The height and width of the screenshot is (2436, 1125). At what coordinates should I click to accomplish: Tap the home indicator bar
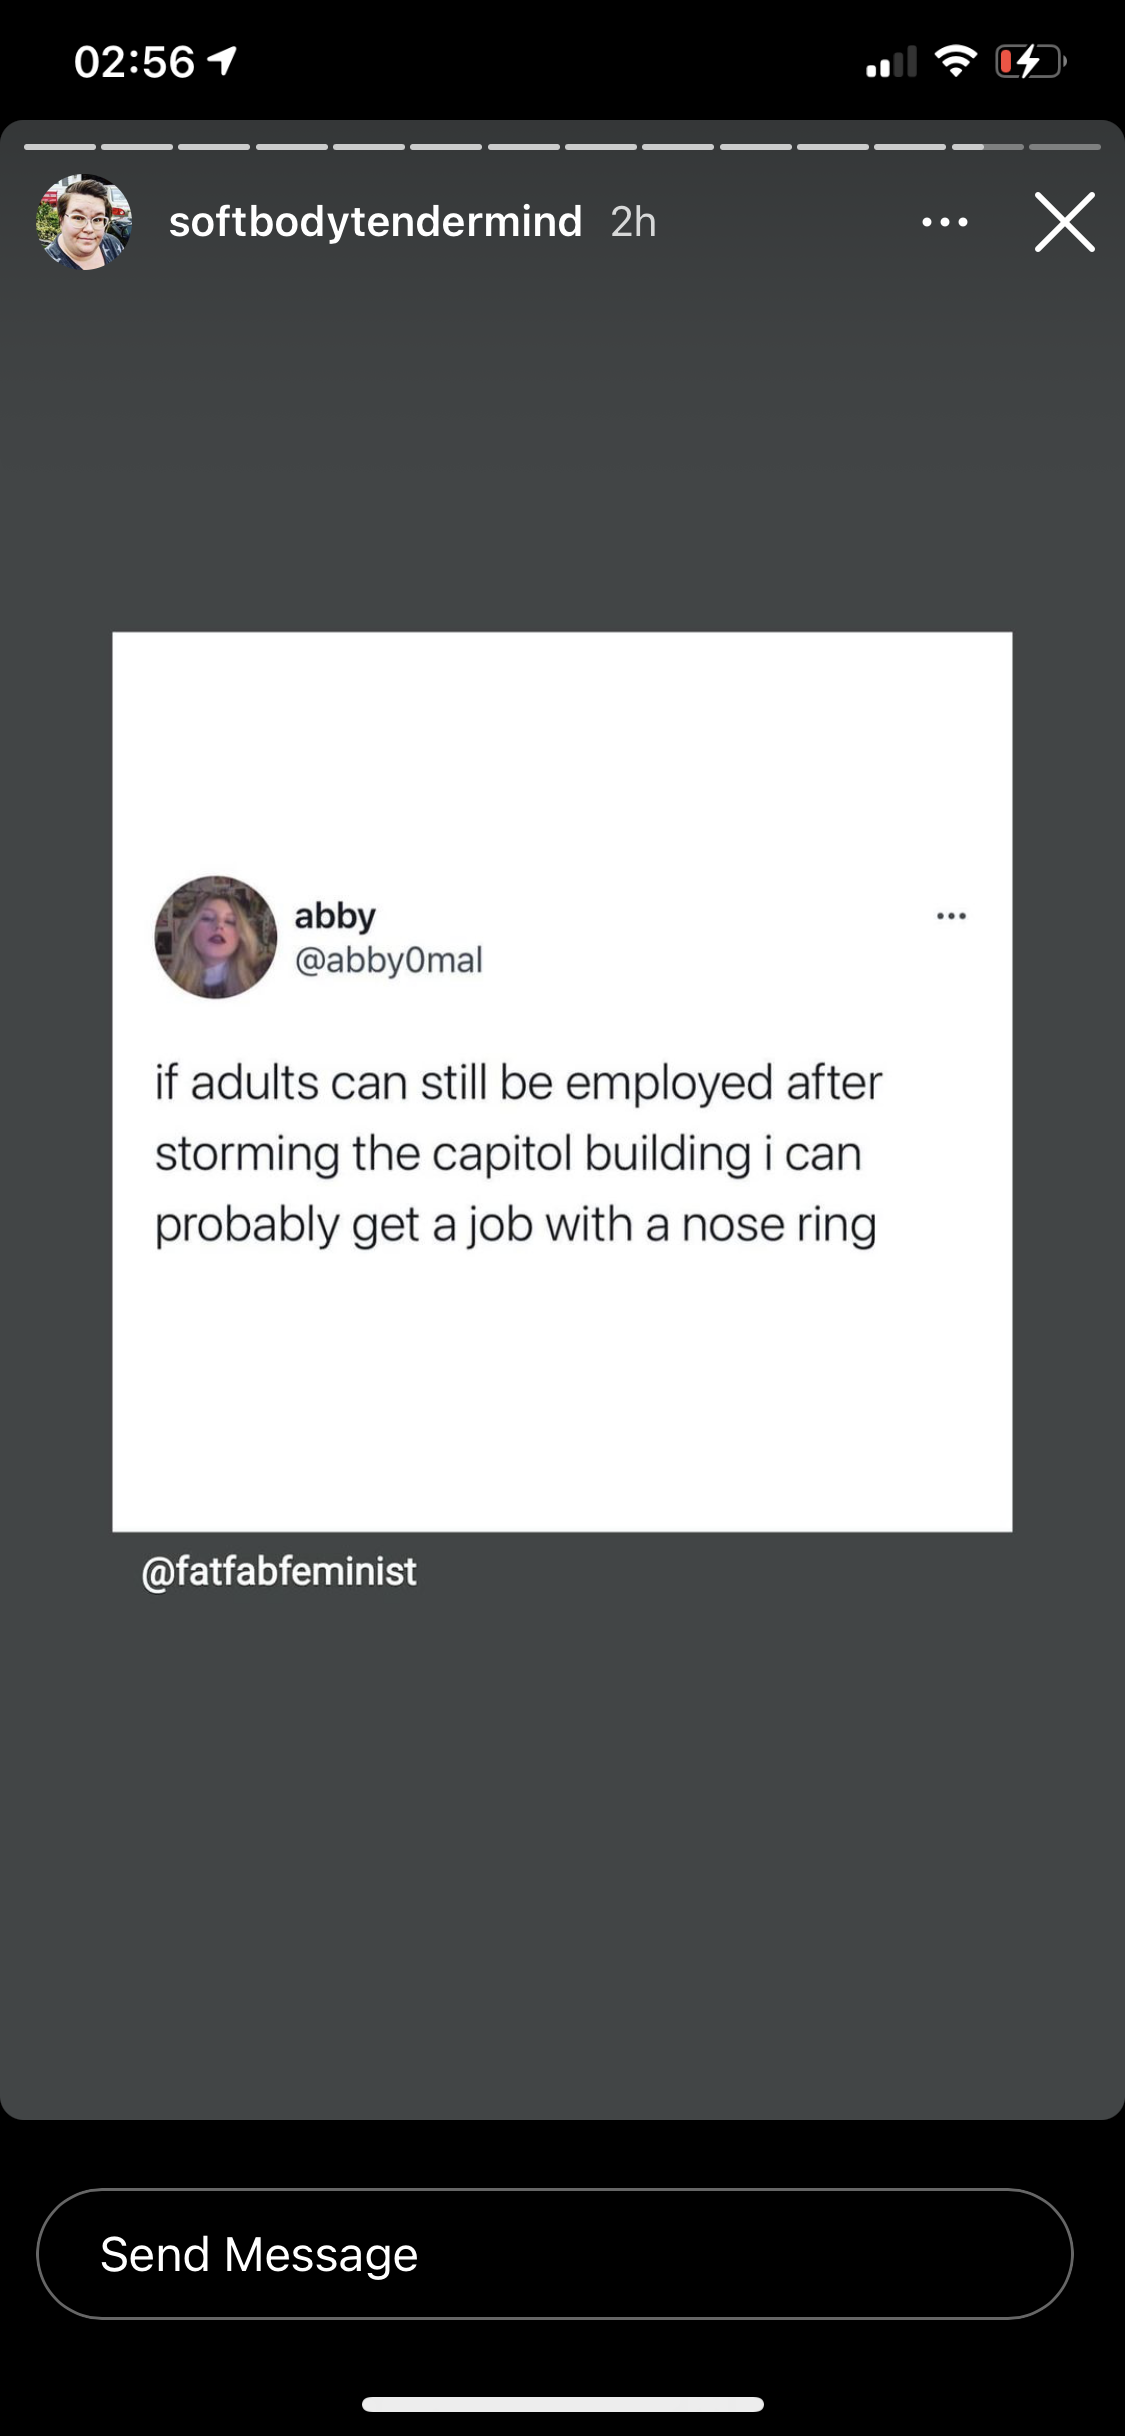(563, 2404)
